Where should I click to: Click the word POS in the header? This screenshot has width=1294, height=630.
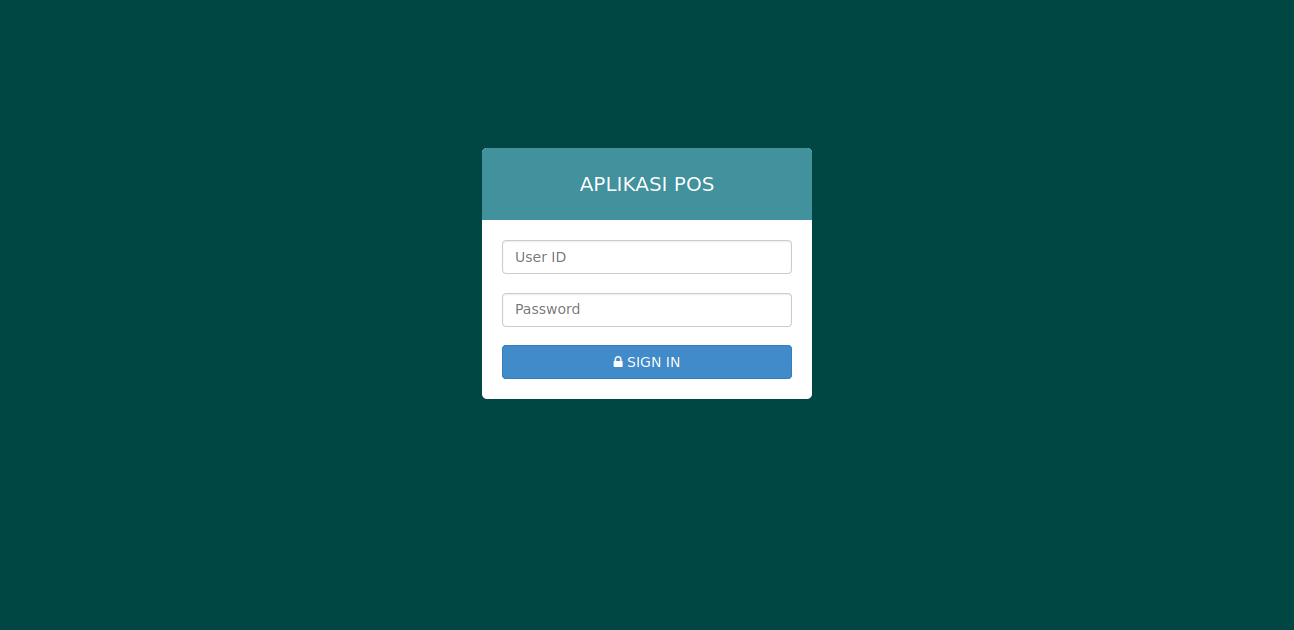(694, 184)
